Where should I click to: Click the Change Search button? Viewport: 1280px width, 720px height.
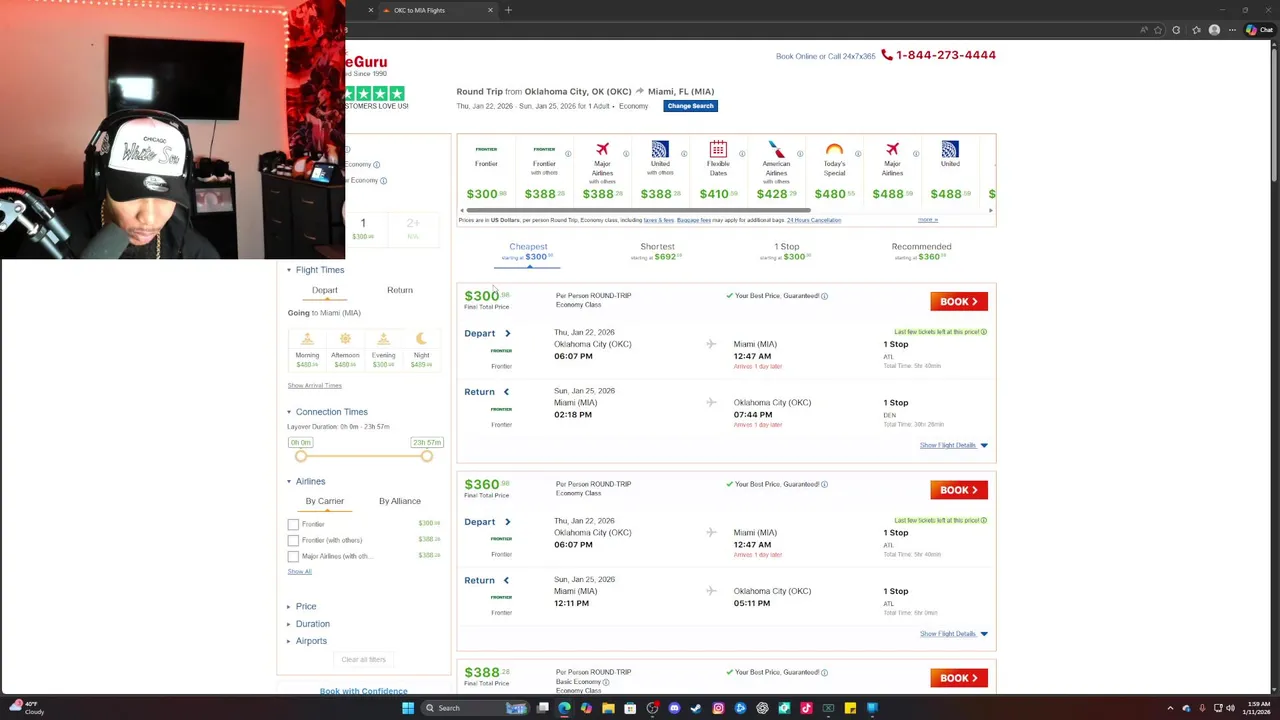pyautogui.click(x=690, y=106)
